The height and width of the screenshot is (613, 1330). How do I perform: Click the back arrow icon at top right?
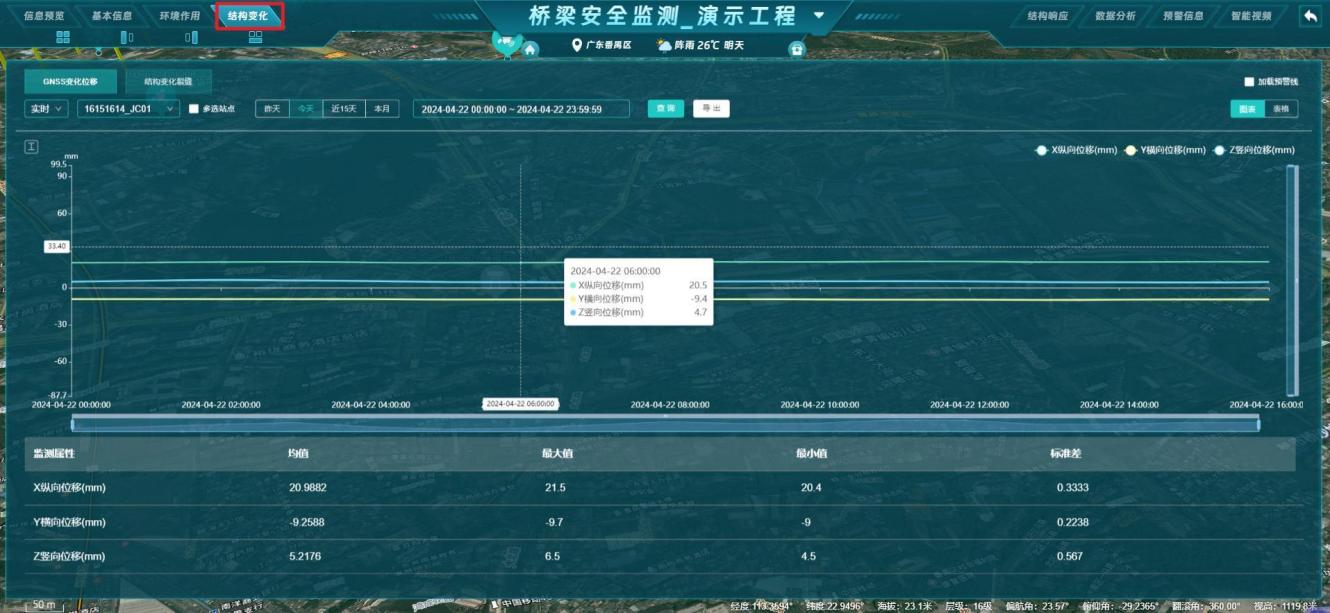coord(1309,16)
